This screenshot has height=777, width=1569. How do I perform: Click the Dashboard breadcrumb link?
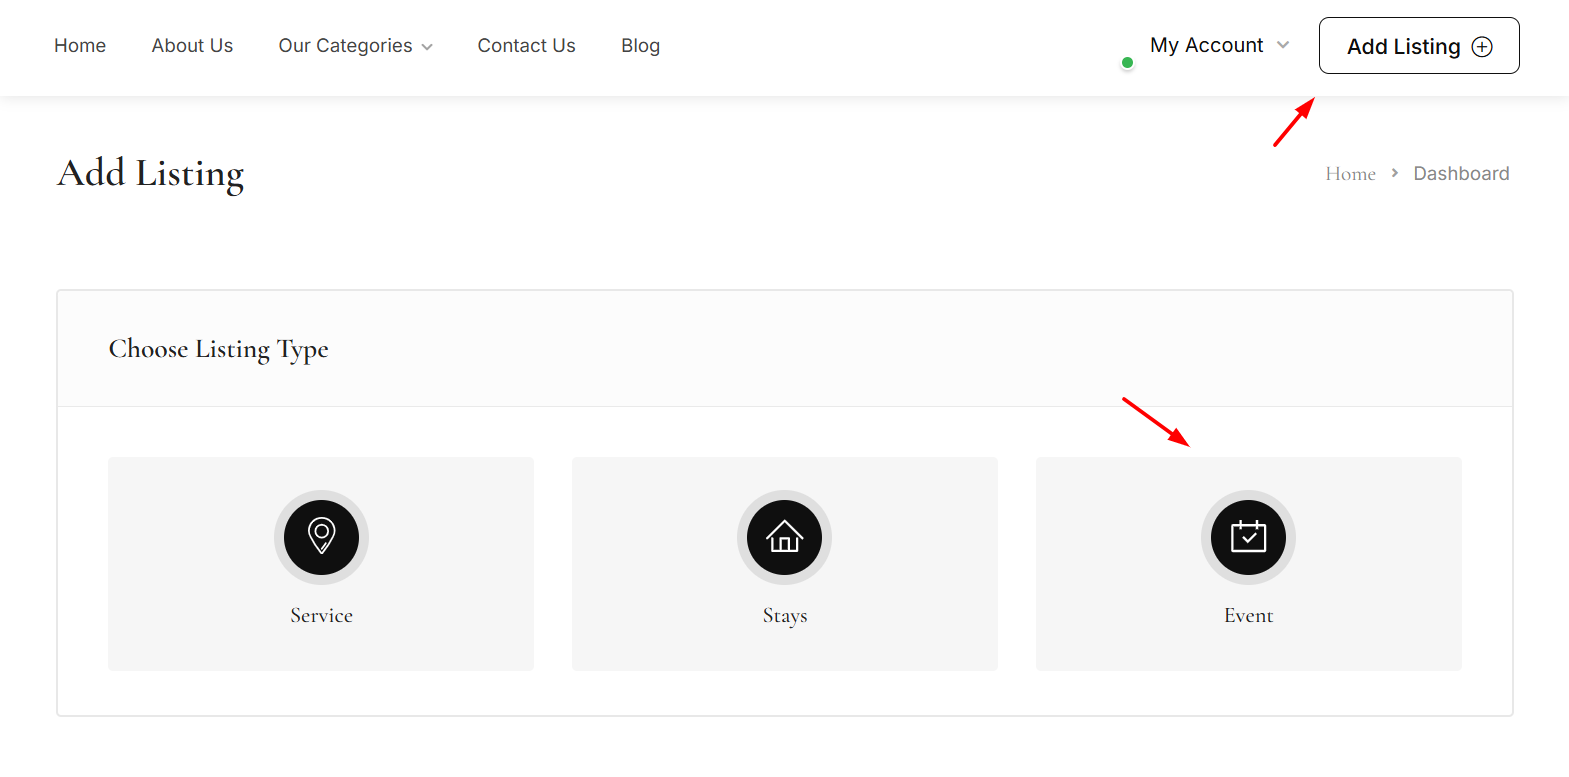tap(1461, 174)
